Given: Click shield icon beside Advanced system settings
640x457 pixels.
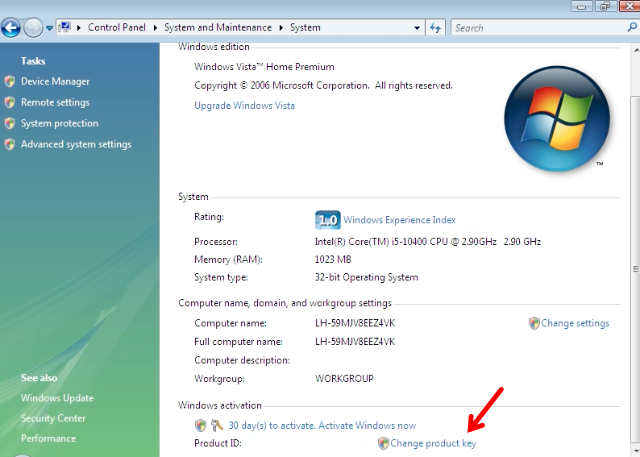Looking at the screenshot, I should click(x=10, y=144).
